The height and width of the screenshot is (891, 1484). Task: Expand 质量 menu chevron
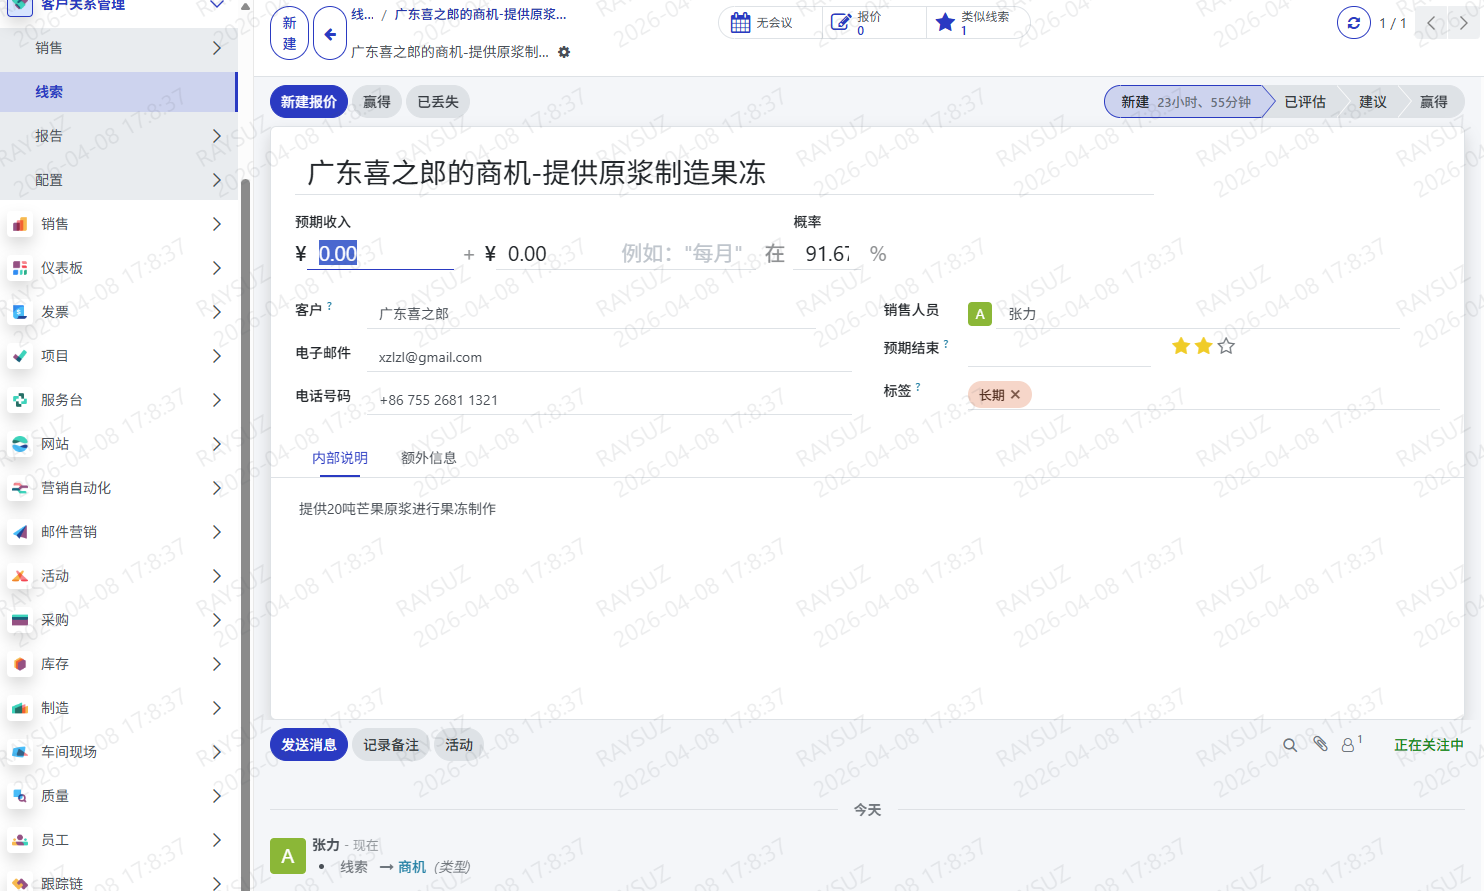pos(217,796)
